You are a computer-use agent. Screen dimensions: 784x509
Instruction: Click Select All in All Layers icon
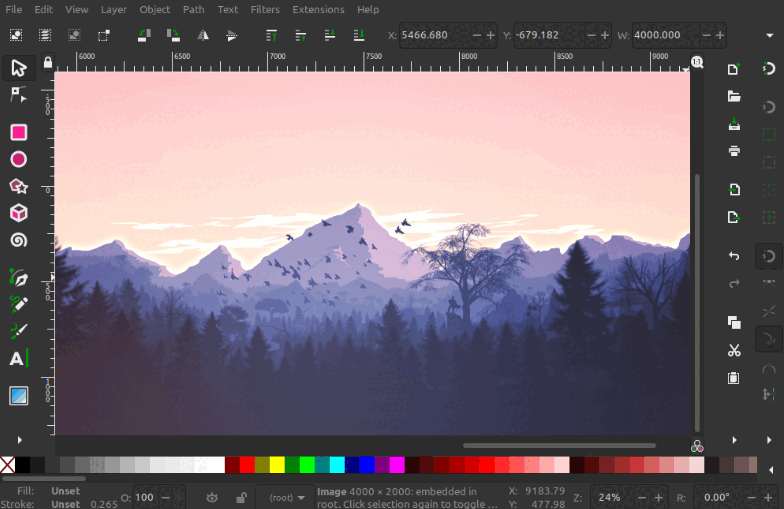tap(45, 35)
